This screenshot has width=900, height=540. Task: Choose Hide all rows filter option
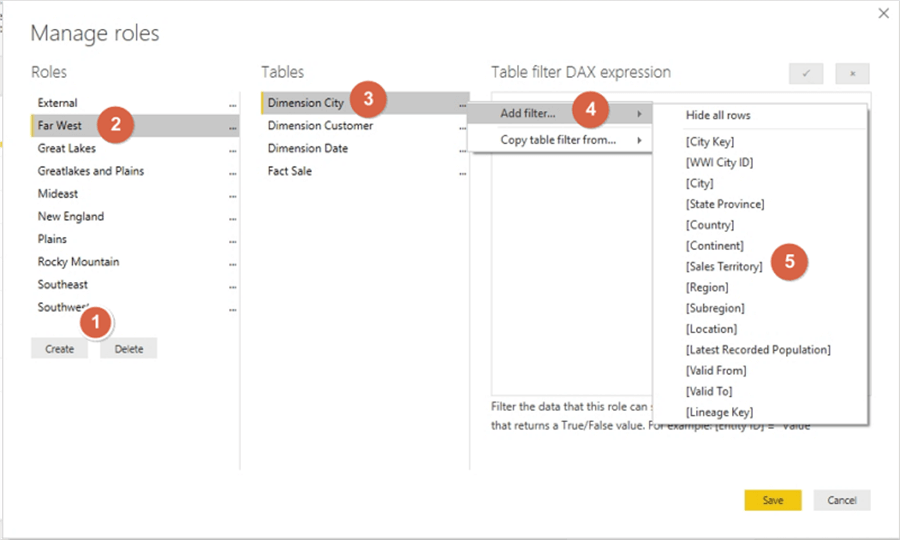[718, 116]
